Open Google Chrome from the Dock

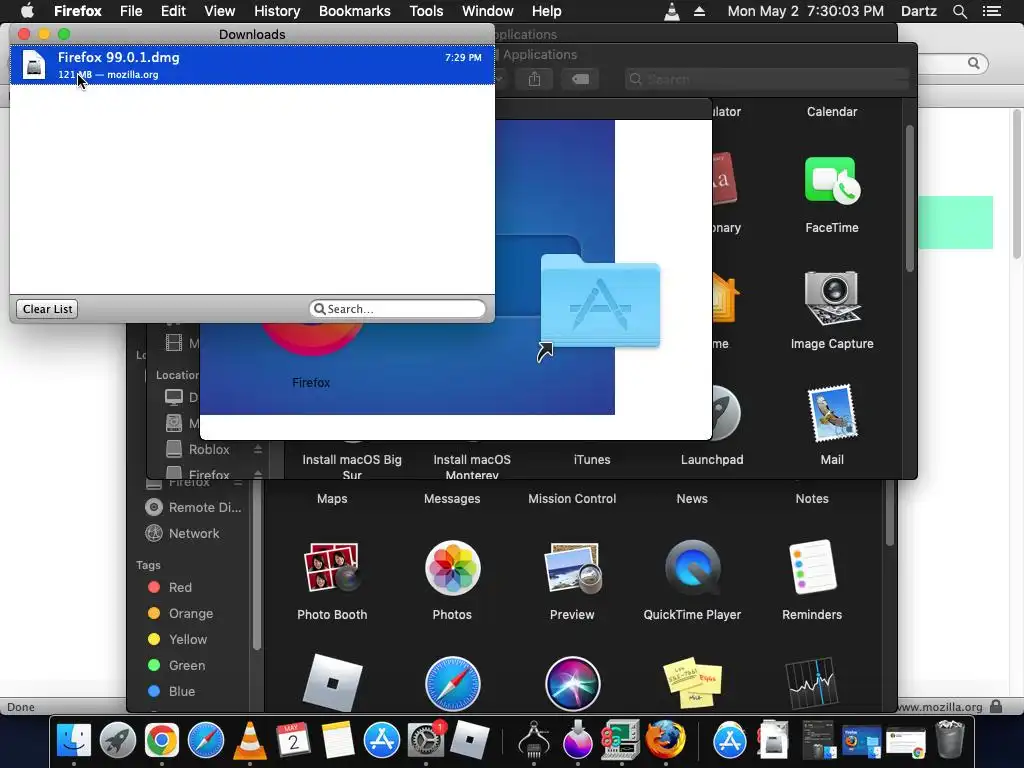click(161, 741)
